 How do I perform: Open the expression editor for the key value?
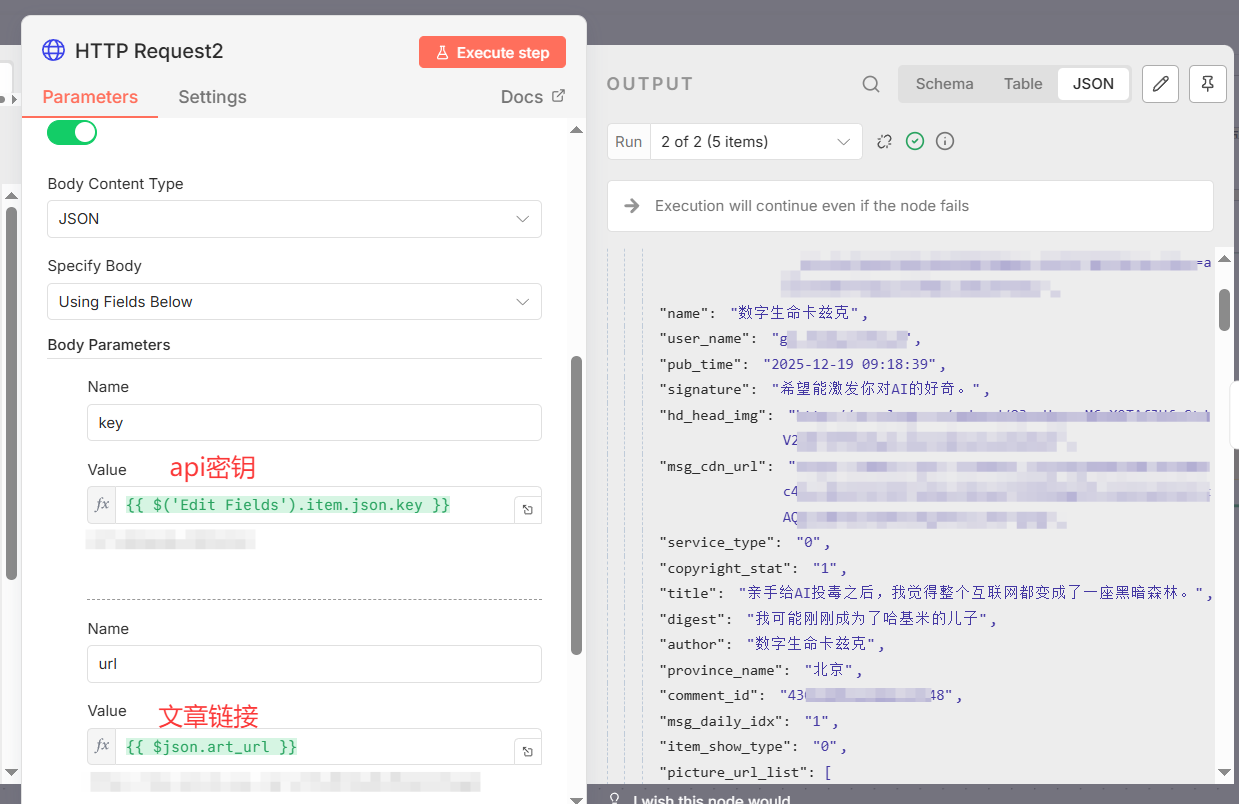point(527,509)
